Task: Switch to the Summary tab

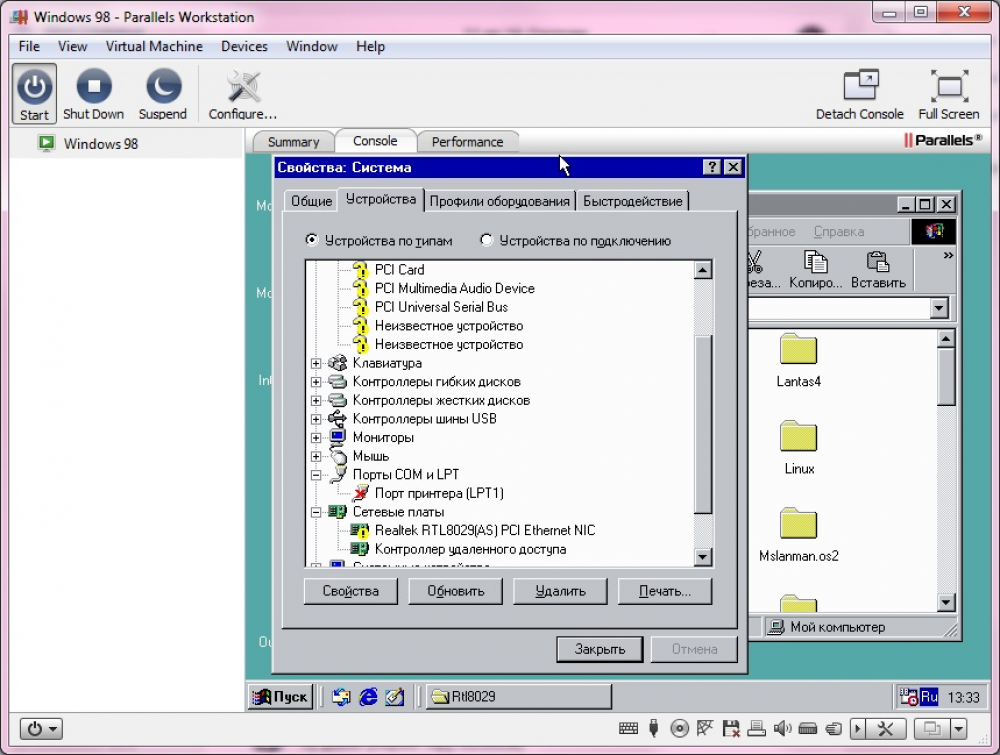Action: click(293, 142)
